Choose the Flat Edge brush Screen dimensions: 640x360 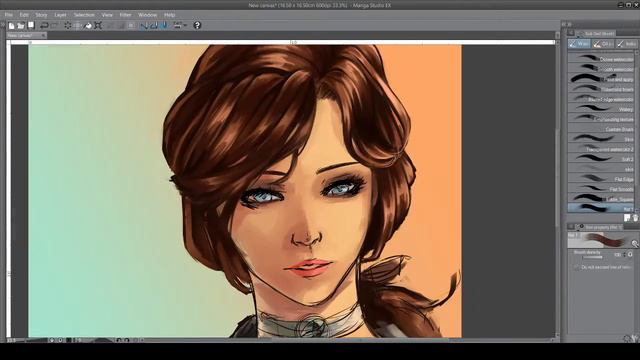(601, 179)
